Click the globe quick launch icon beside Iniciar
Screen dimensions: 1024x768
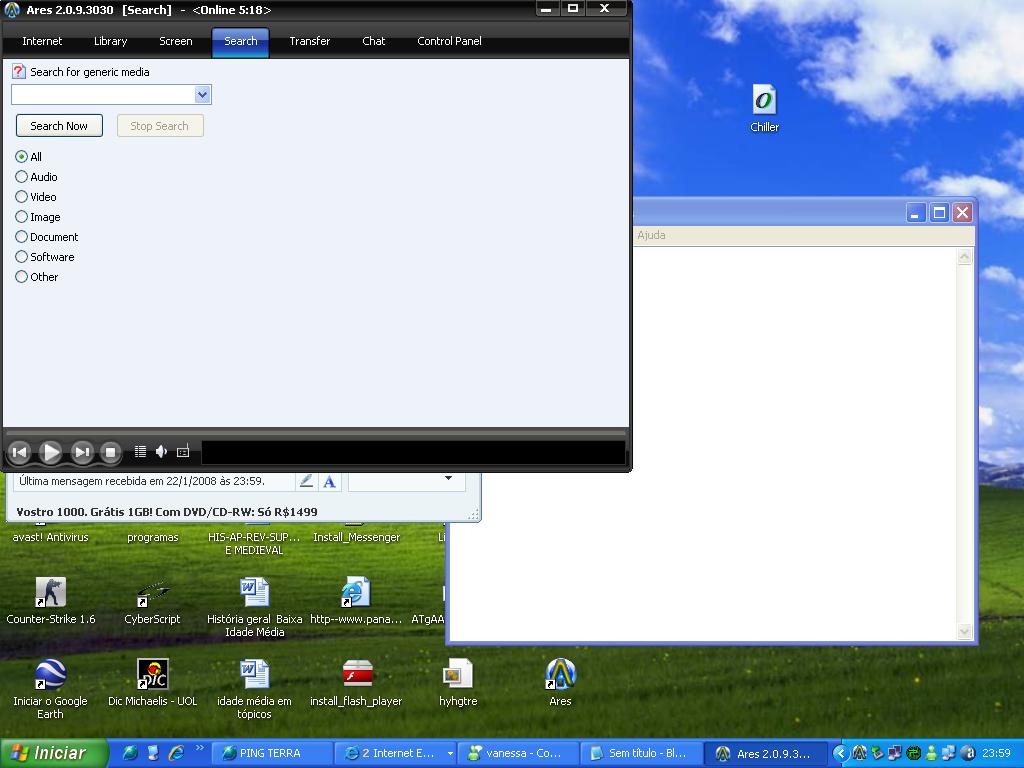130,753
